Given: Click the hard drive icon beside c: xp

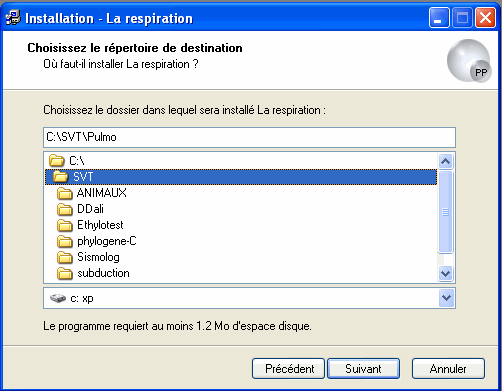Looking at the screenshot, I should [58, 298].
